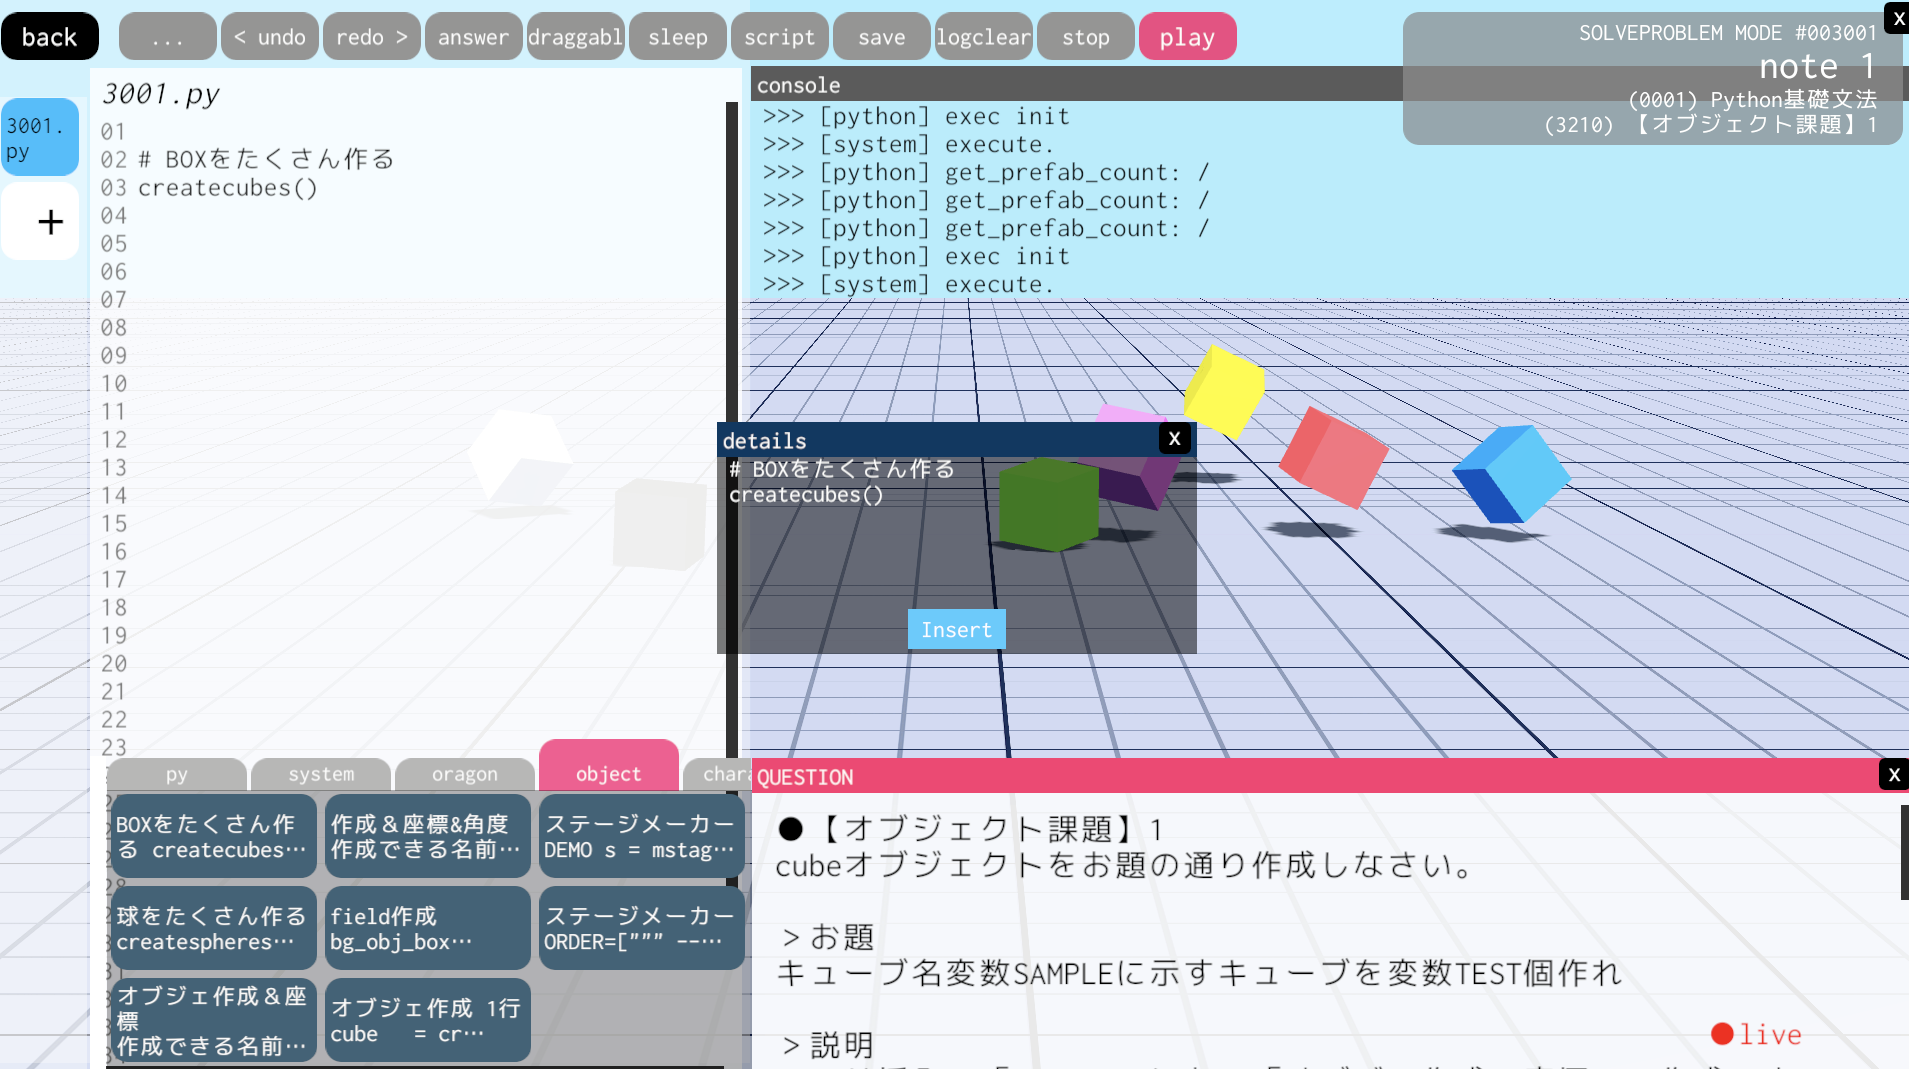Go back with the back button
The height and width of the screenshot is (1069, 1909).
click(49, 37)
